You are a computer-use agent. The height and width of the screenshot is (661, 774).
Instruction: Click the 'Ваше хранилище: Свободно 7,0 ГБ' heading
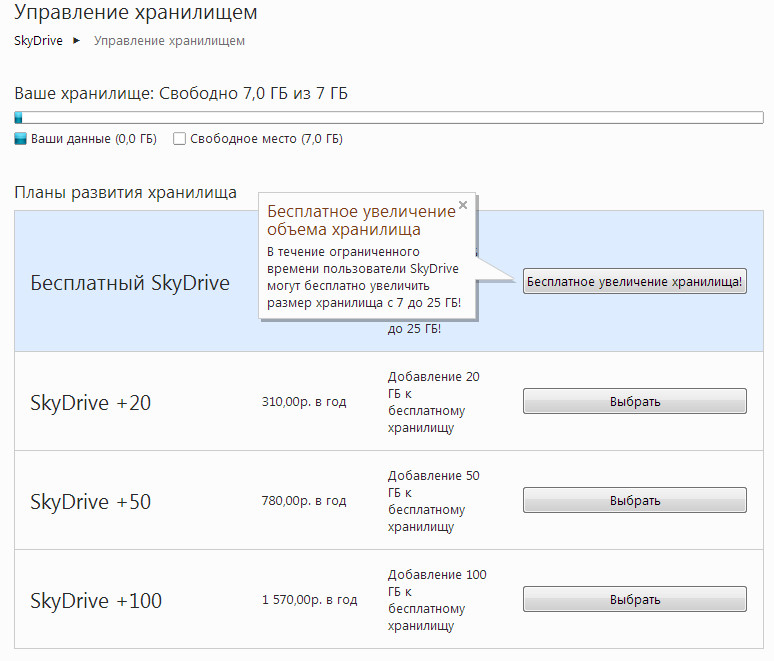coord(181,93)
